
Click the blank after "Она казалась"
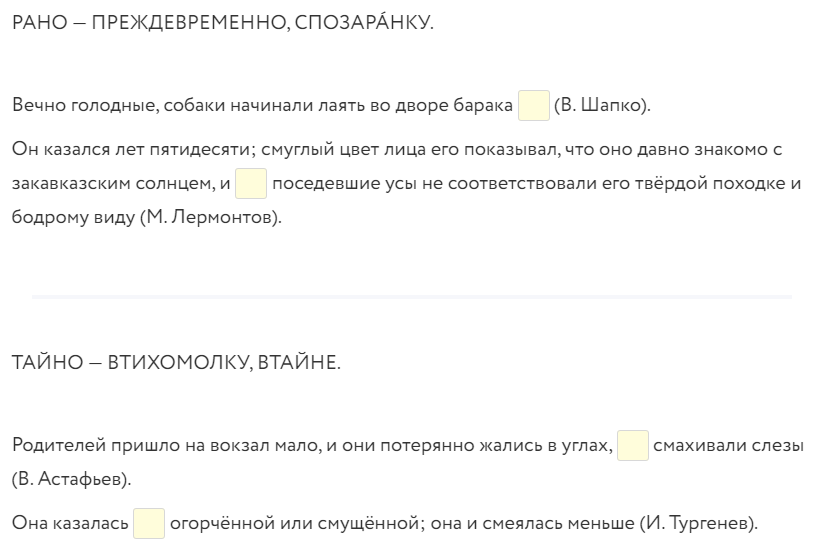[149, 523]
